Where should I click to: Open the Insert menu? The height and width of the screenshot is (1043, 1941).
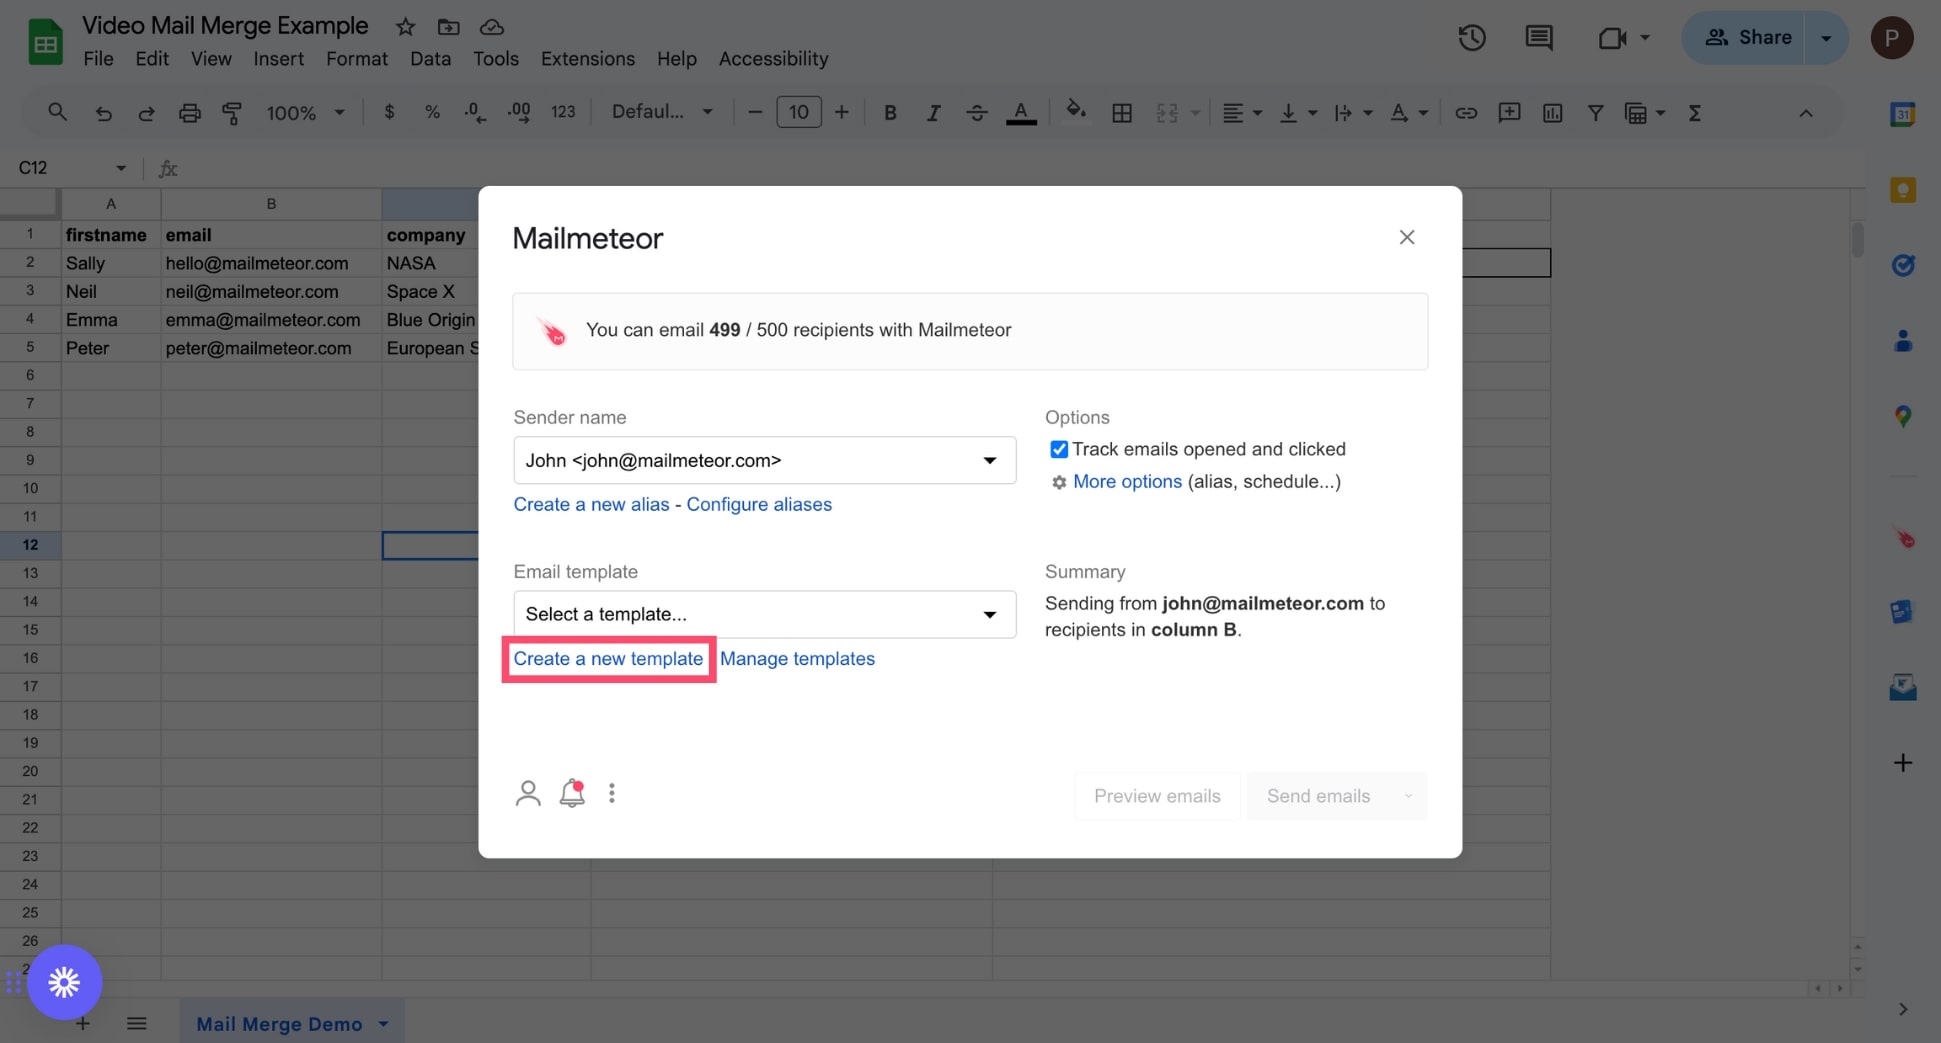pyautogui.click(x=278, y=59)
